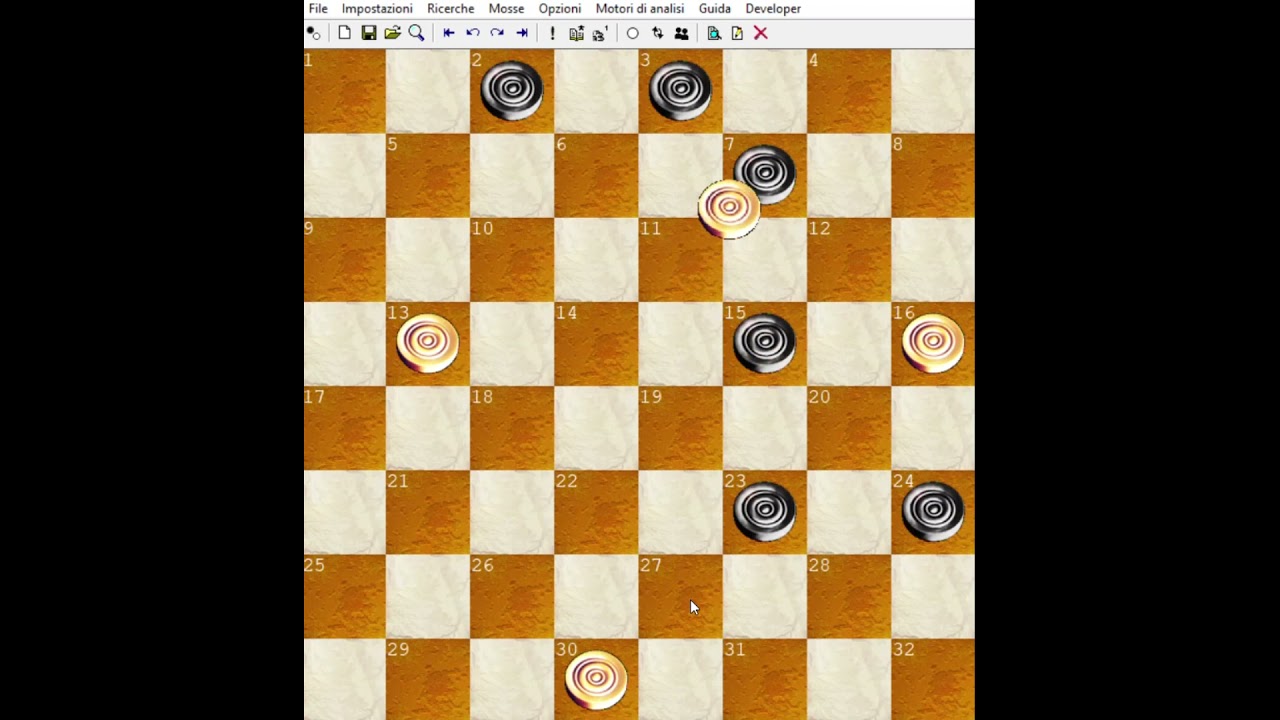The width and height of the screenshot is (1280, 720).
Task: Click empty square 22 on the board
Action: click(x=596, y=512)
